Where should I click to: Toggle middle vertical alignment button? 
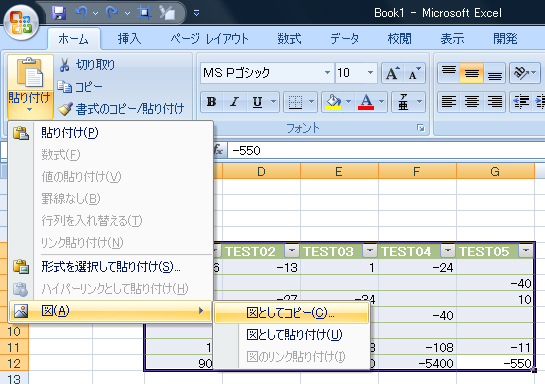(472, 73)
